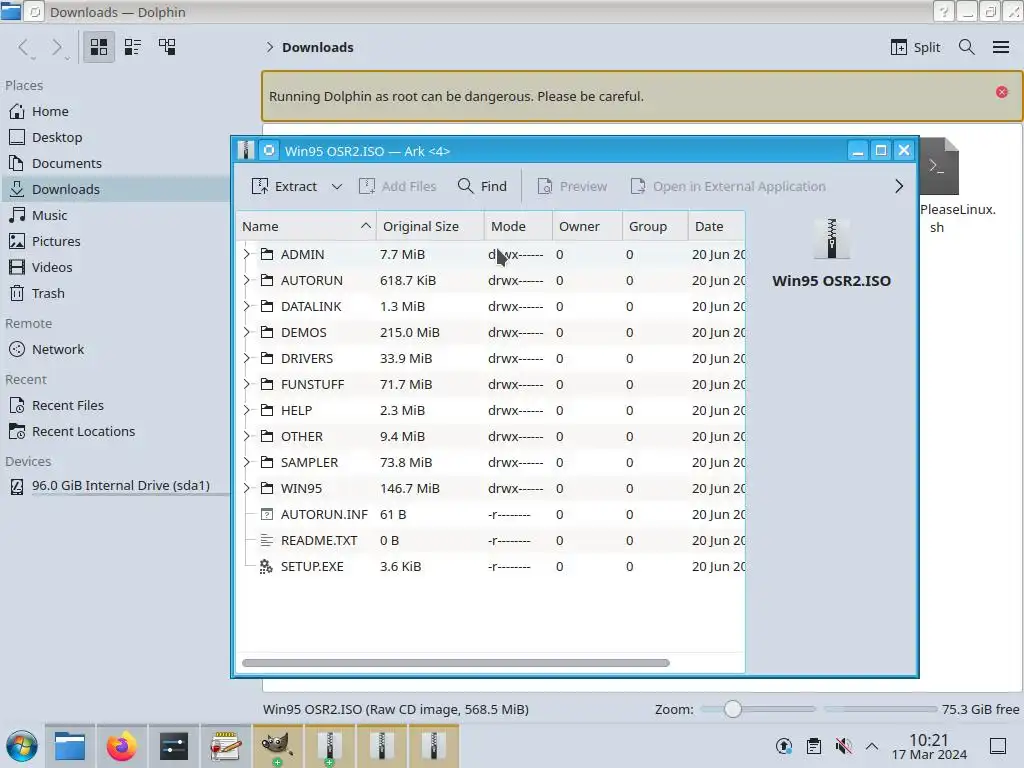Sort by Owner column header
The width and height of the screenshot is (1024, 768).
click(588, 227)
